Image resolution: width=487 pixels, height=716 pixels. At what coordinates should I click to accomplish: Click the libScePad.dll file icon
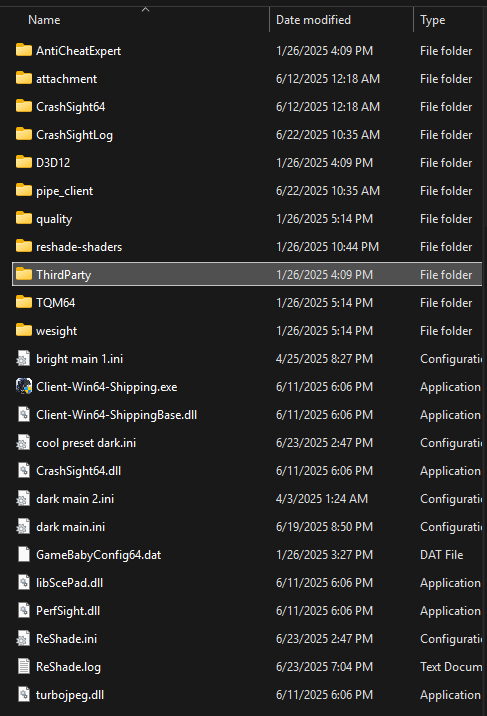(24, 582)
